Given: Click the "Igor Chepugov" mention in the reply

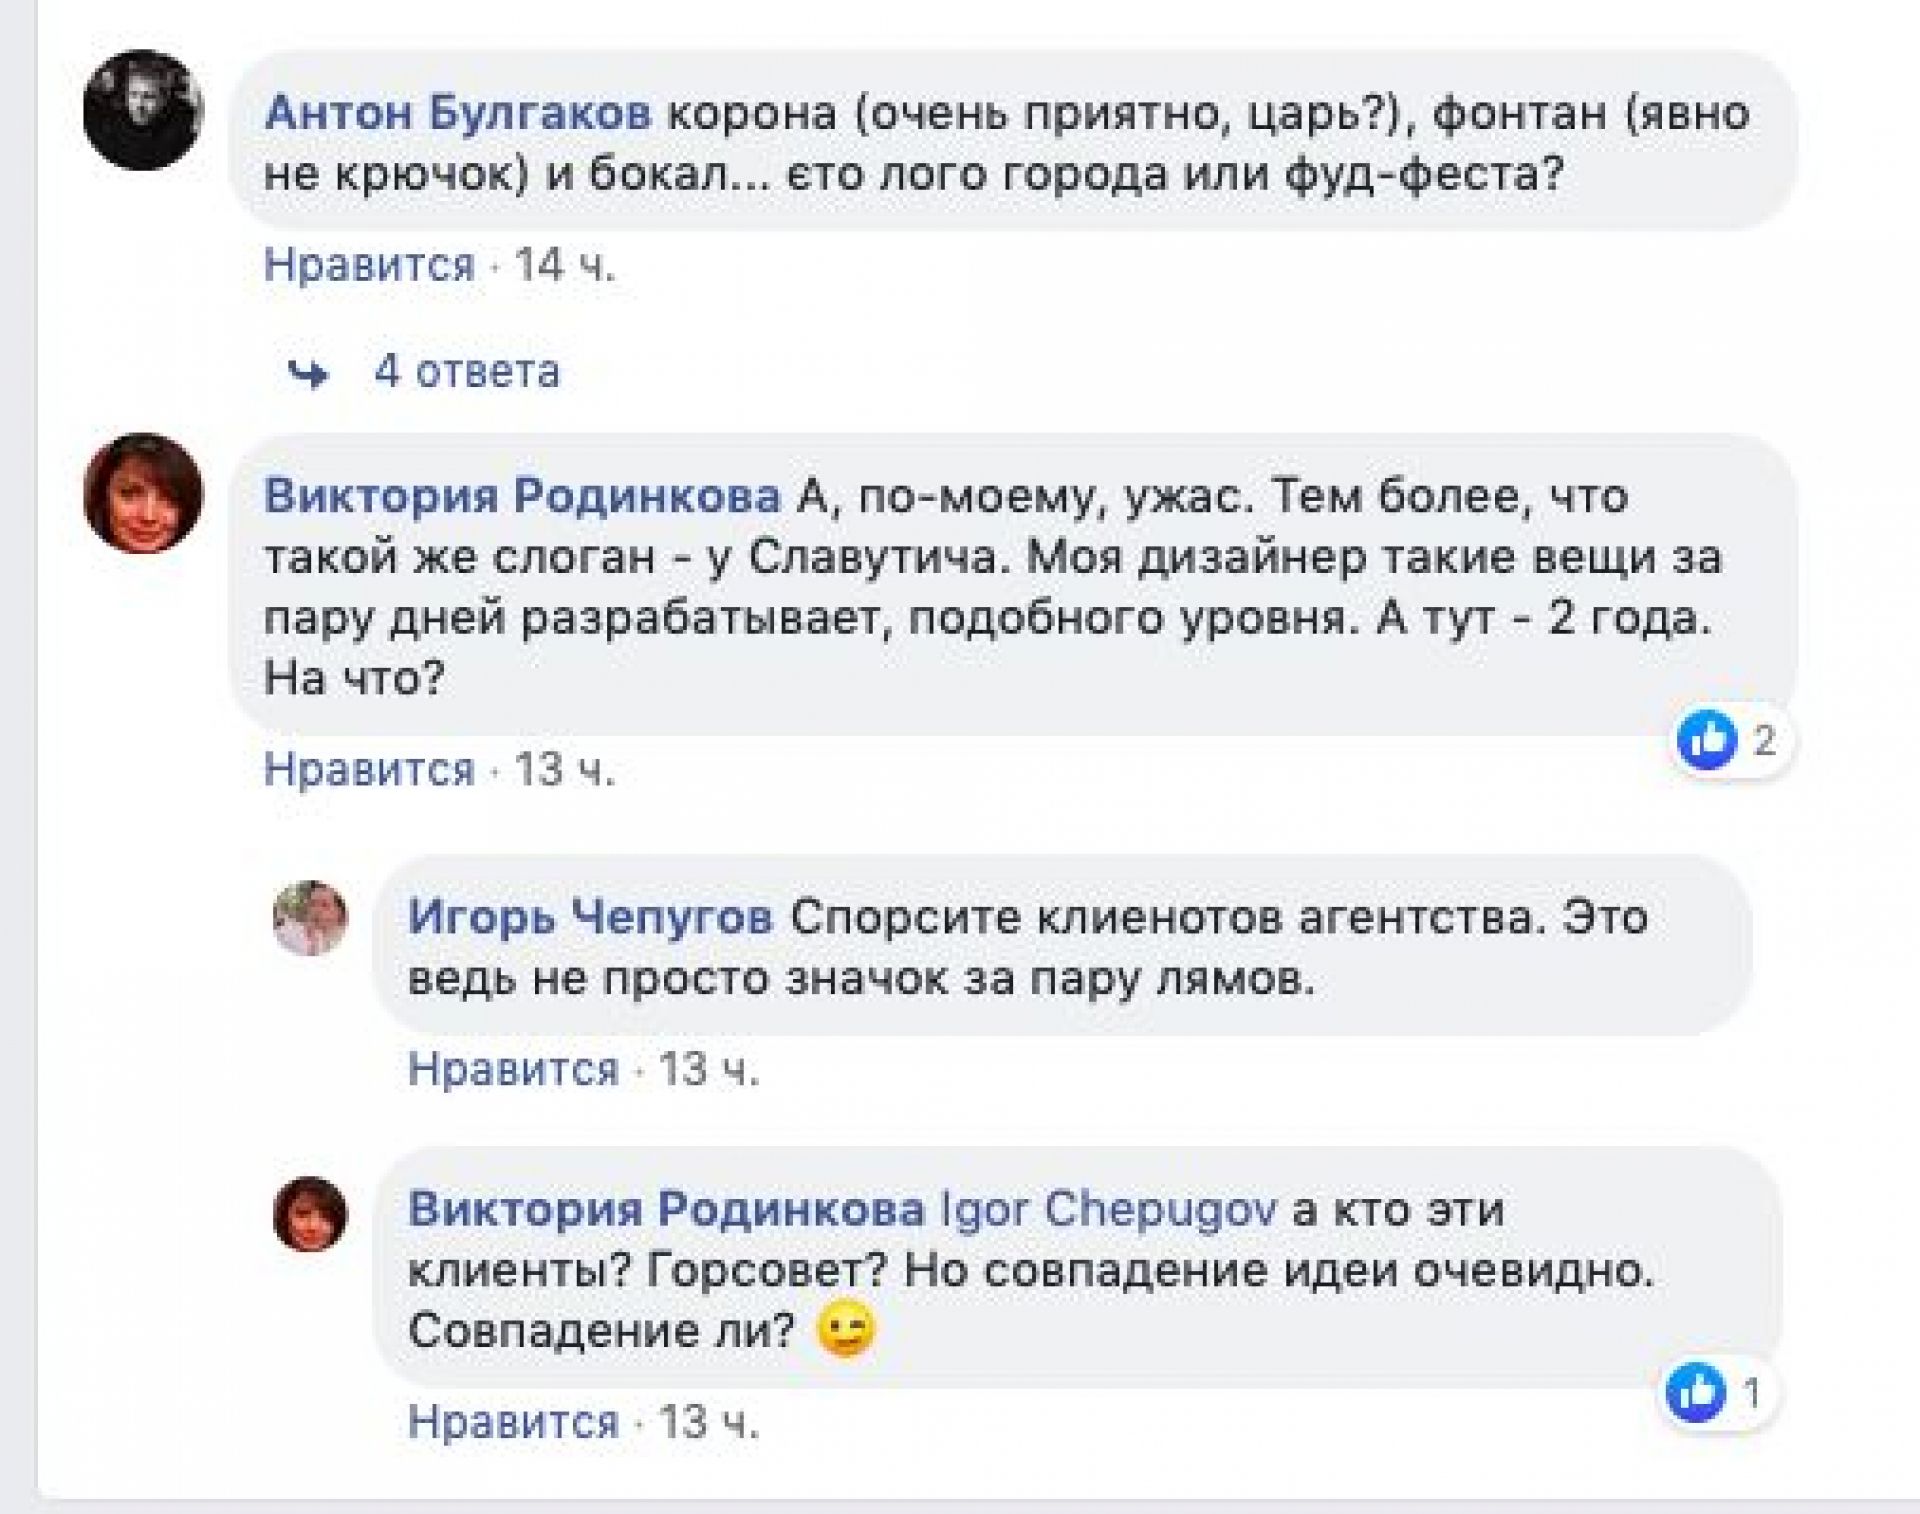Looking at the screenshot, I should pos(1109,1210).
